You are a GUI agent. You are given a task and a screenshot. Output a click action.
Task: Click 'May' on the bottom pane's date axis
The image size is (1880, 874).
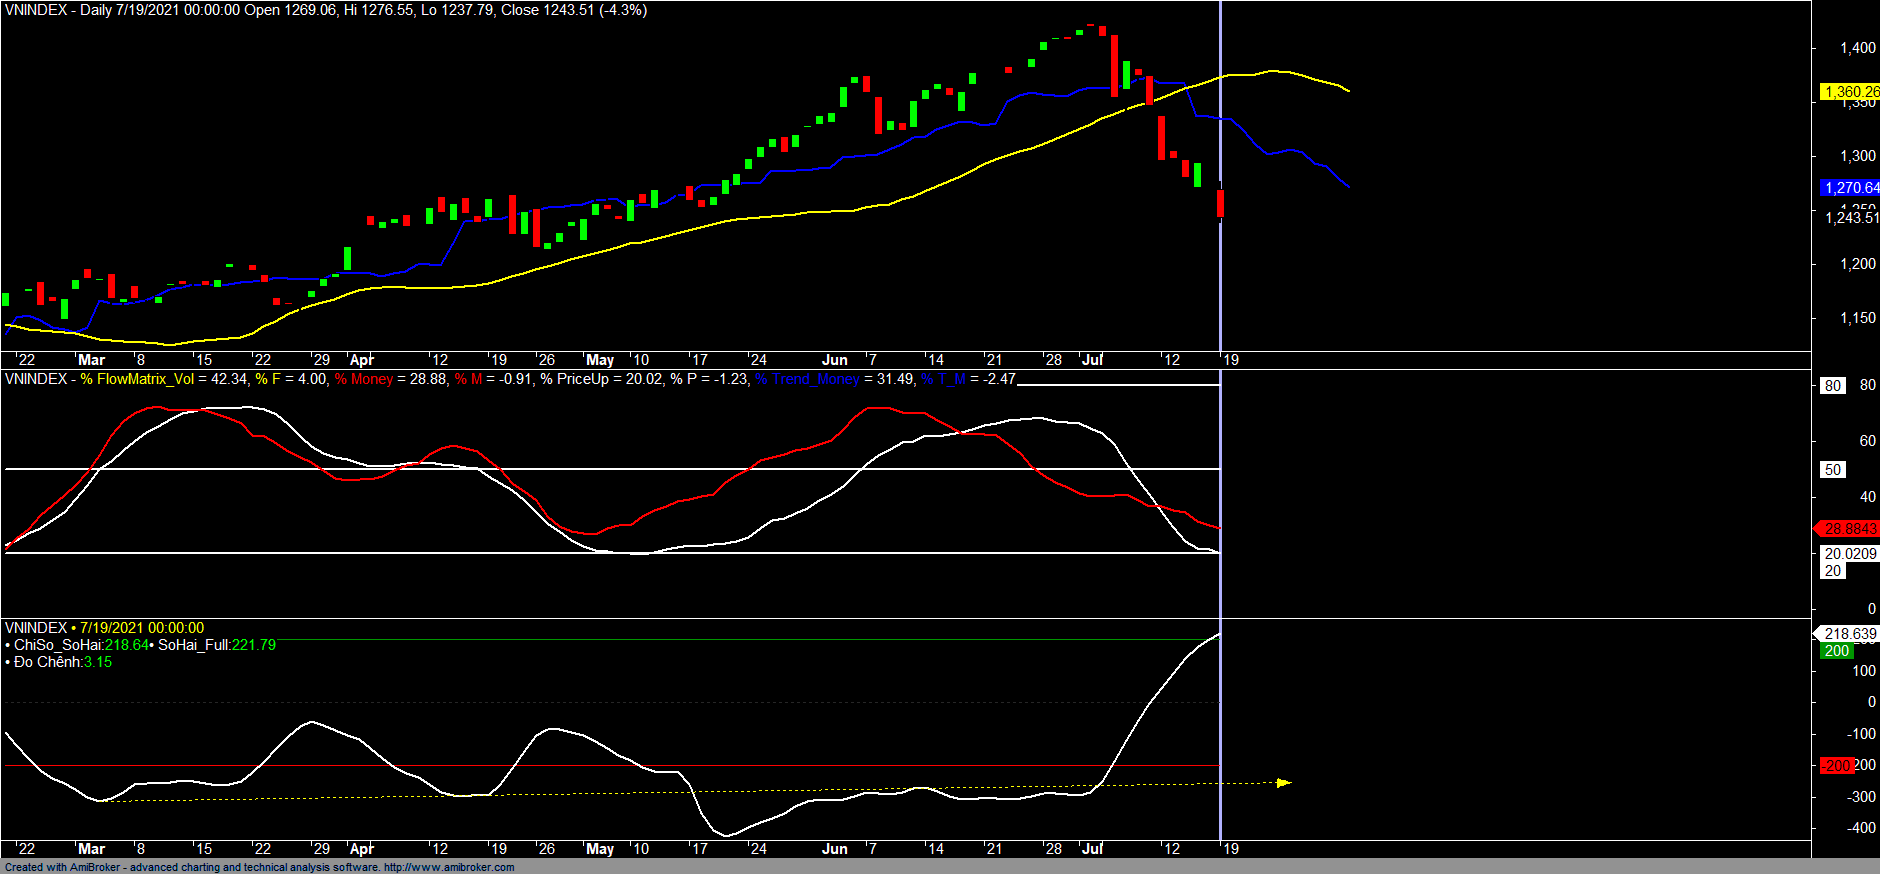click(600, 849)
